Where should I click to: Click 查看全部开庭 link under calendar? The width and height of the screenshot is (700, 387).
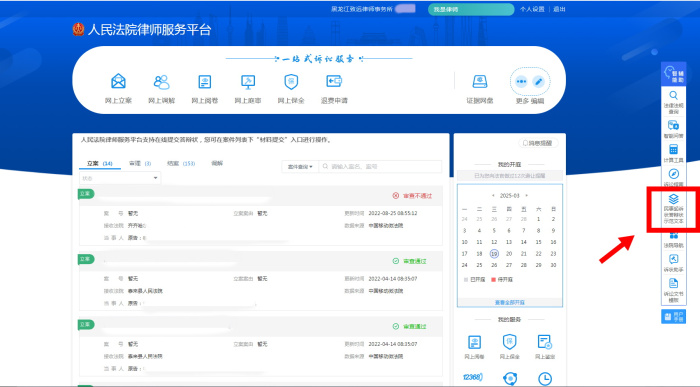[x=510, y=303]
